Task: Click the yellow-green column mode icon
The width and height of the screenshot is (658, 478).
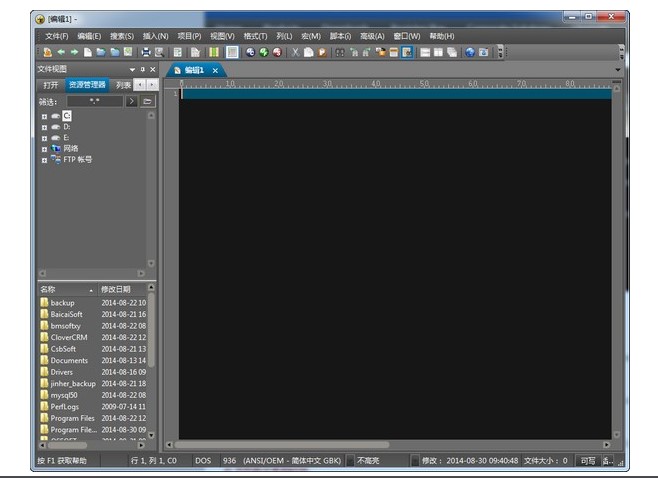Action: 214,52
